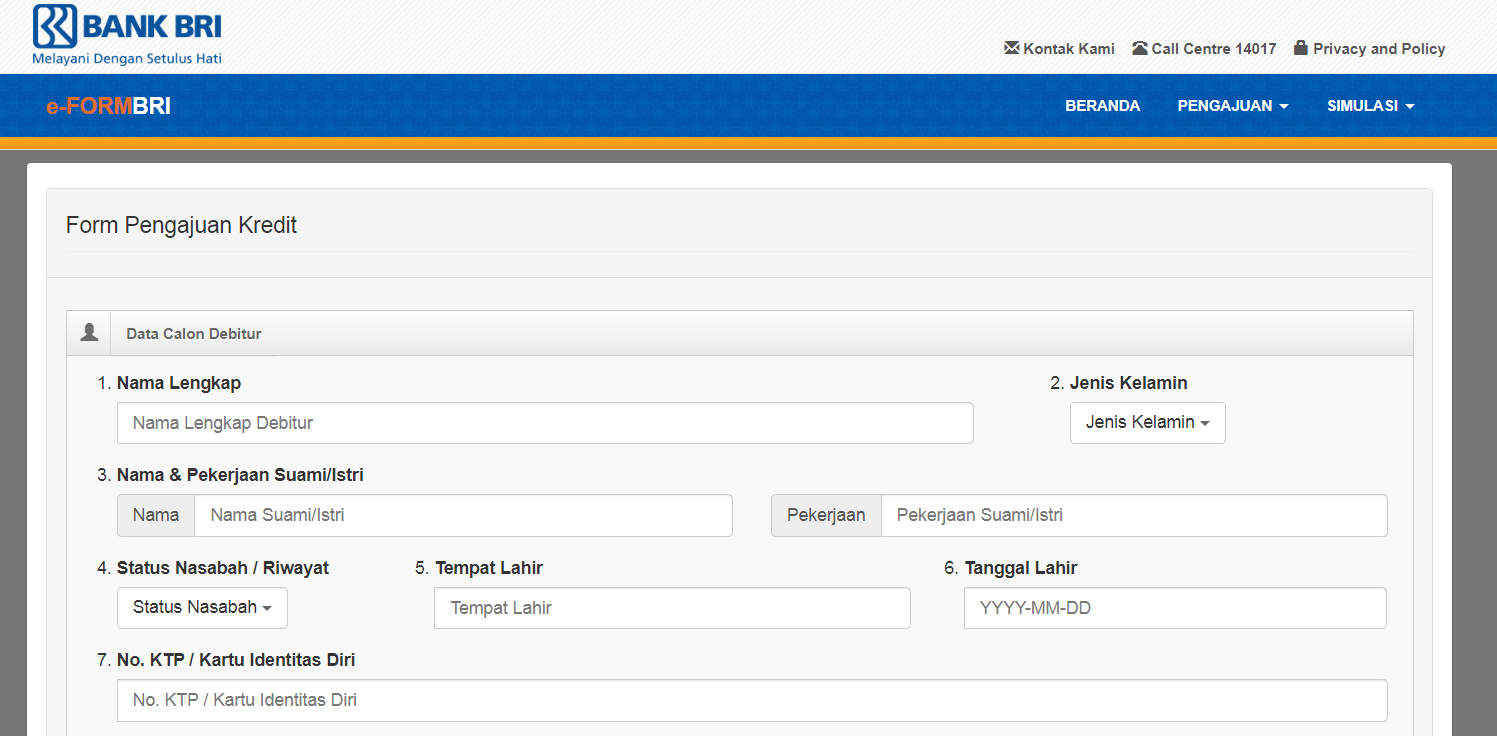Click the Melayani Dengan Setulus Hati tagline
Screen dimensions: 1497x736
tap(127, 58)
